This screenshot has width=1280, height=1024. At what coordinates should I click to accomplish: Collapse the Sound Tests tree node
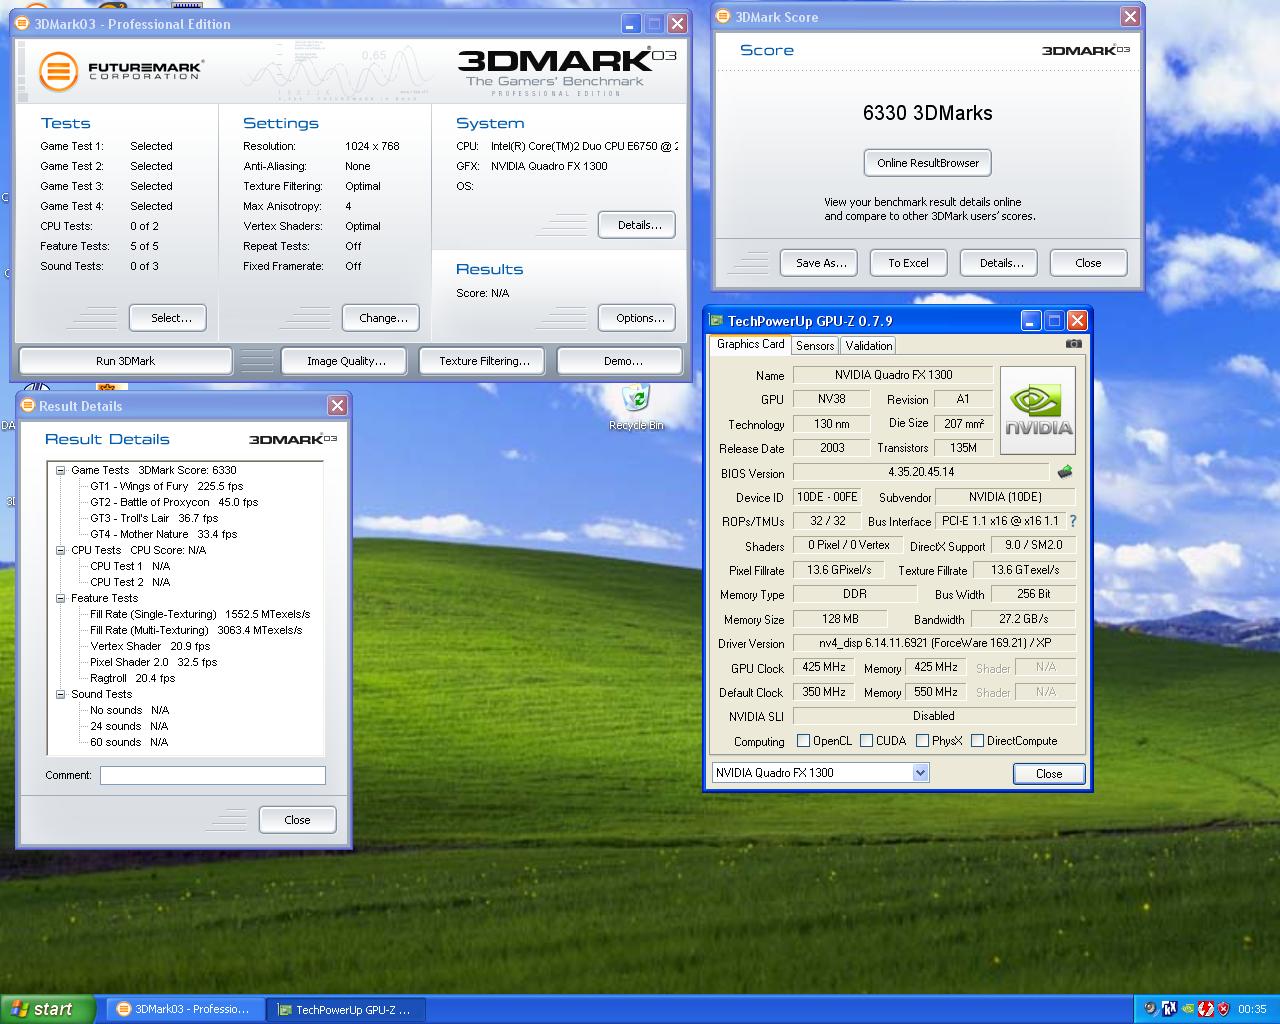coord(60,694)
